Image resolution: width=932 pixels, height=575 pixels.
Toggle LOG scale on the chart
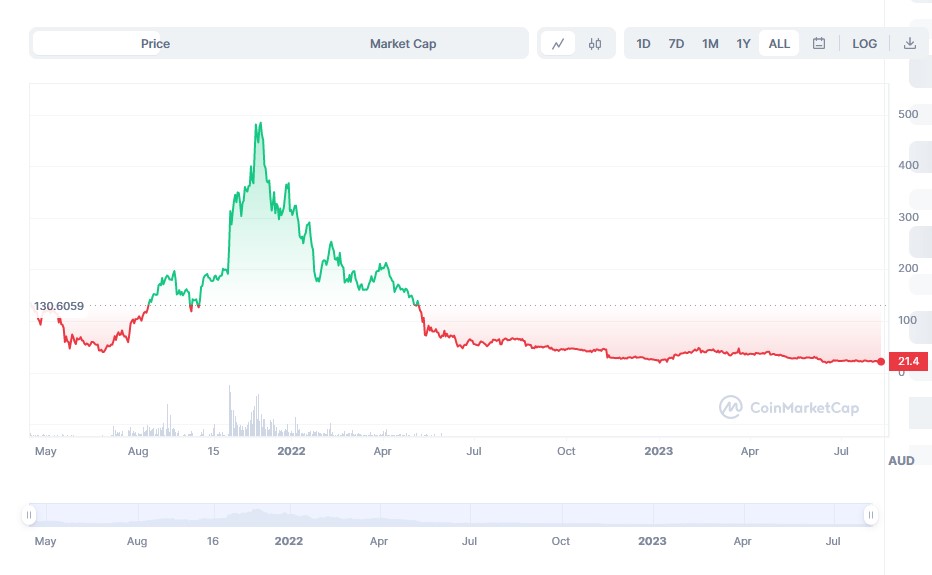pyautogui.click(x=865, y=44)
